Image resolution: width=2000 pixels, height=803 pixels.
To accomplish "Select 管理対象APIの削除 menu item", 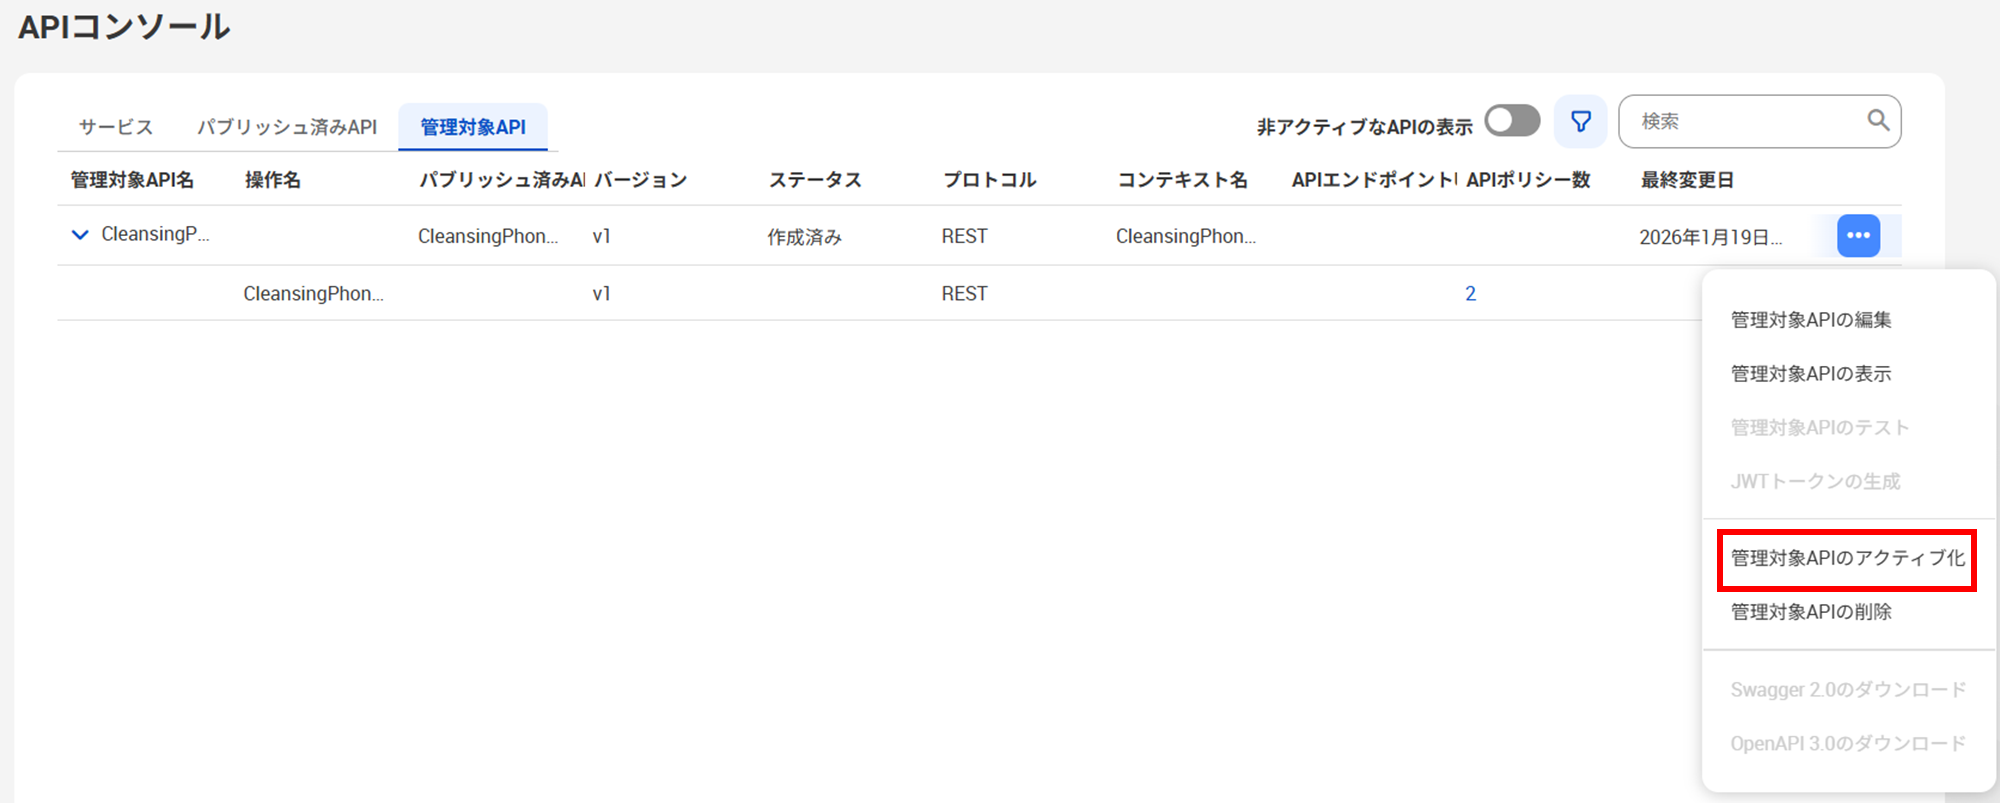I will (x=1811, y=612).
